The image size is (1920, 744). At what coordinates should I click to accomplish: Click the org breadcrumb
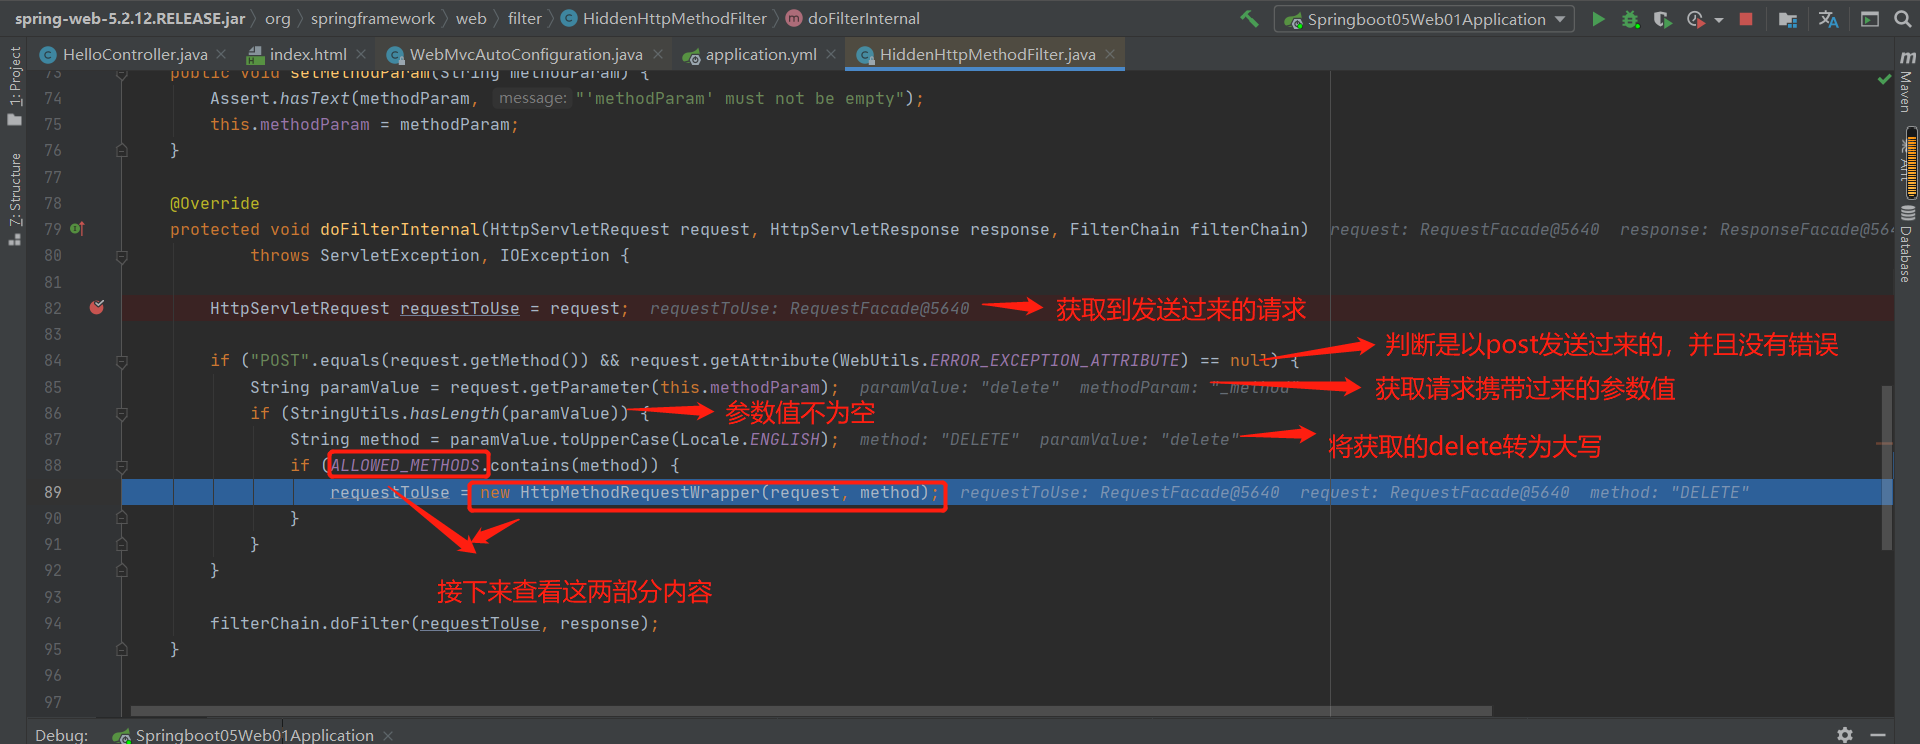[278, 18]
